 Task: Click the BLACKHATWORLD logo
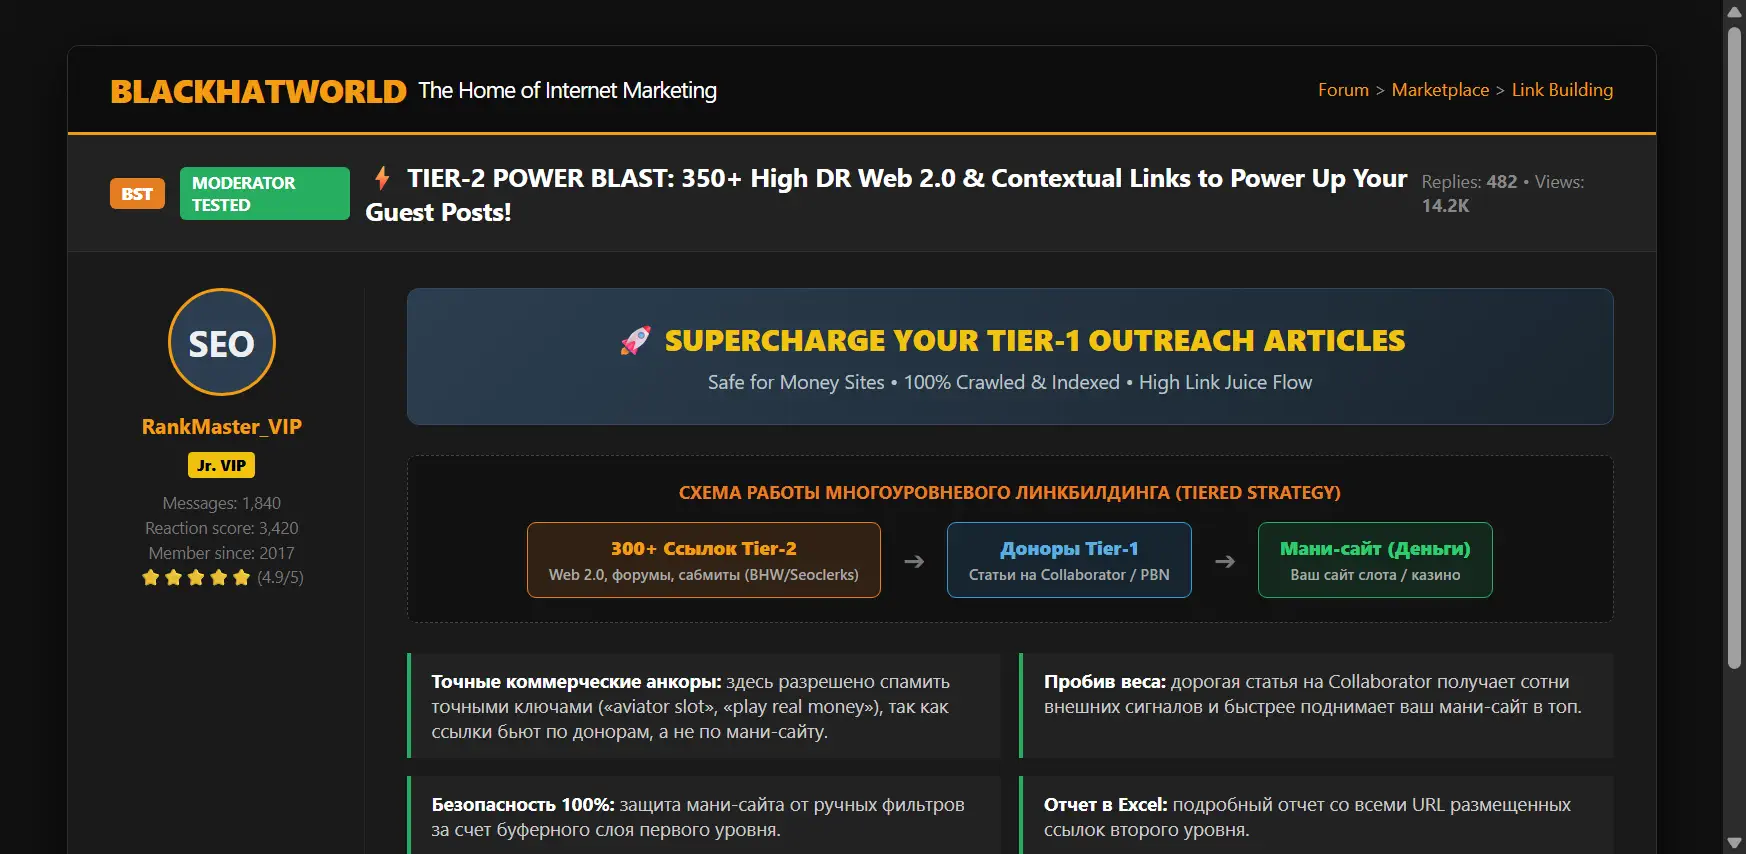(258, 91)
